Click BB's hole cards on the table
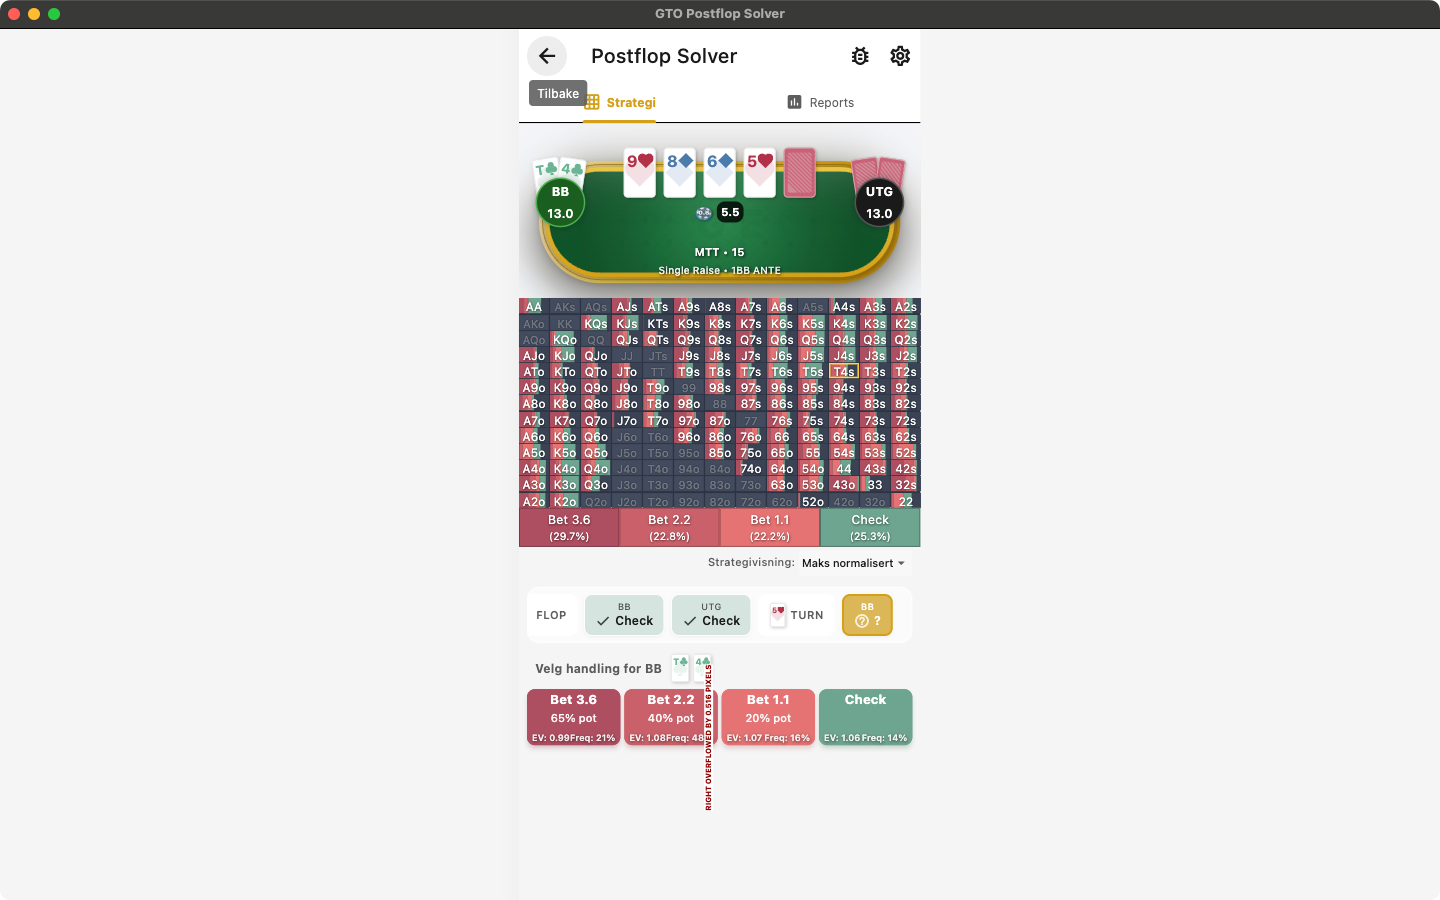 click(559, 171)
